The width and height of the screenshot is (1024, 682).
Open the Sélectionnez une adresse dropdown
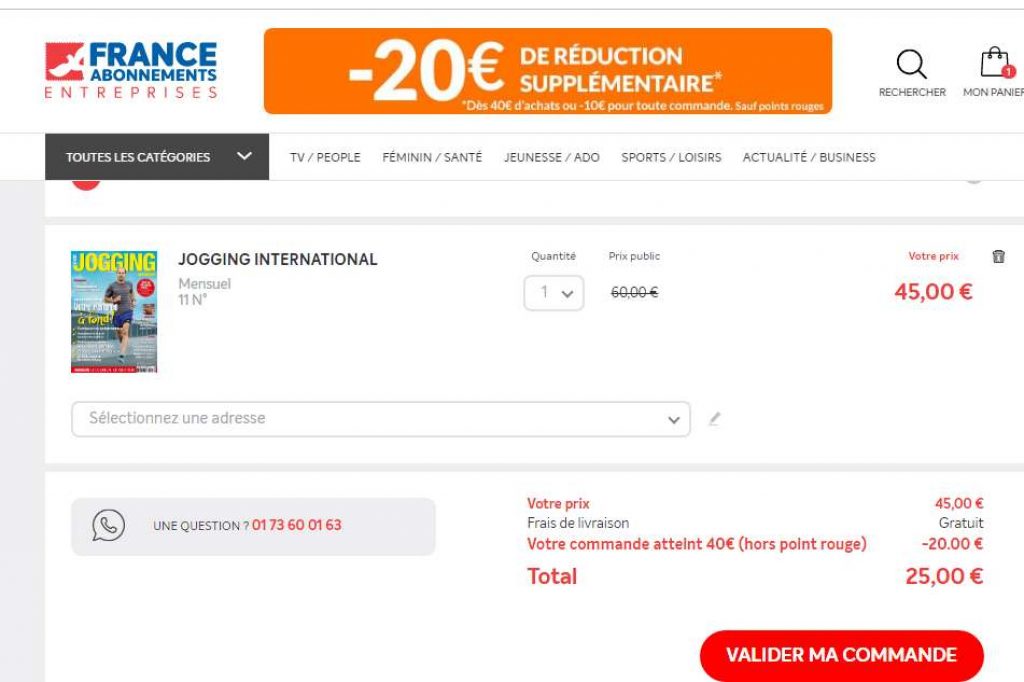380,419
